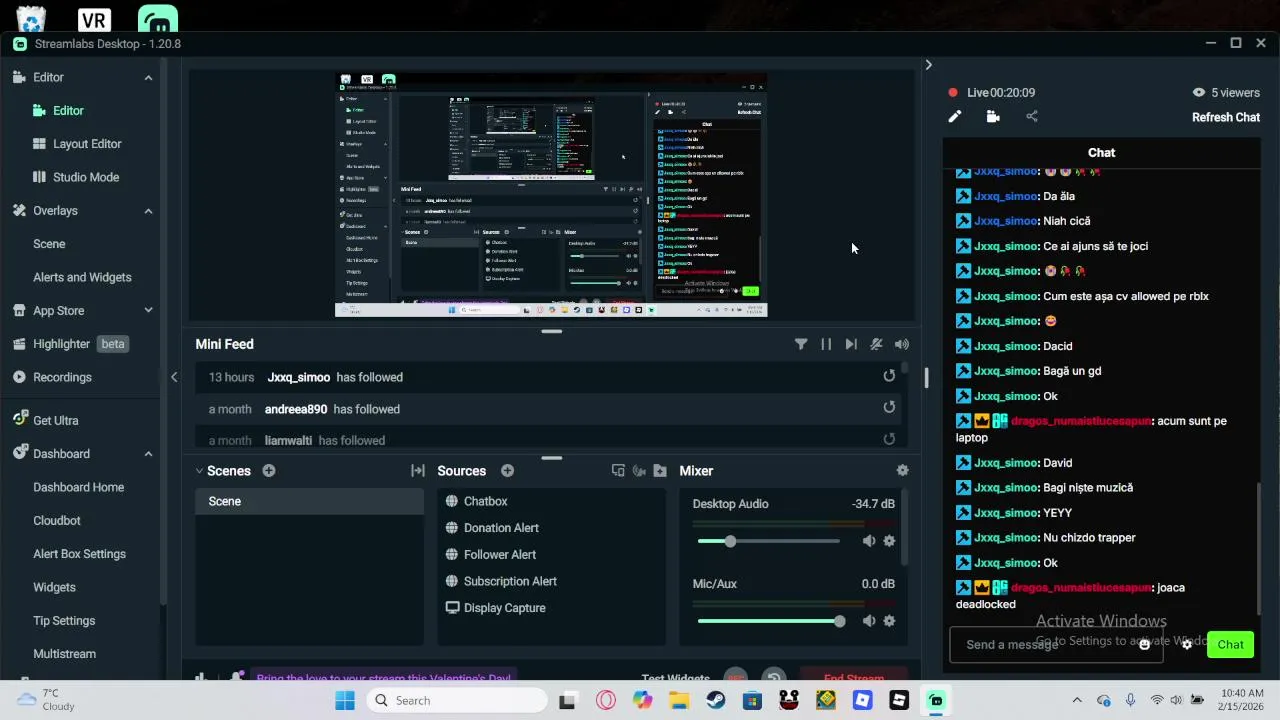Send message with green Chat button
This screenshot has width=1280, height=720.
(1230, 645)
